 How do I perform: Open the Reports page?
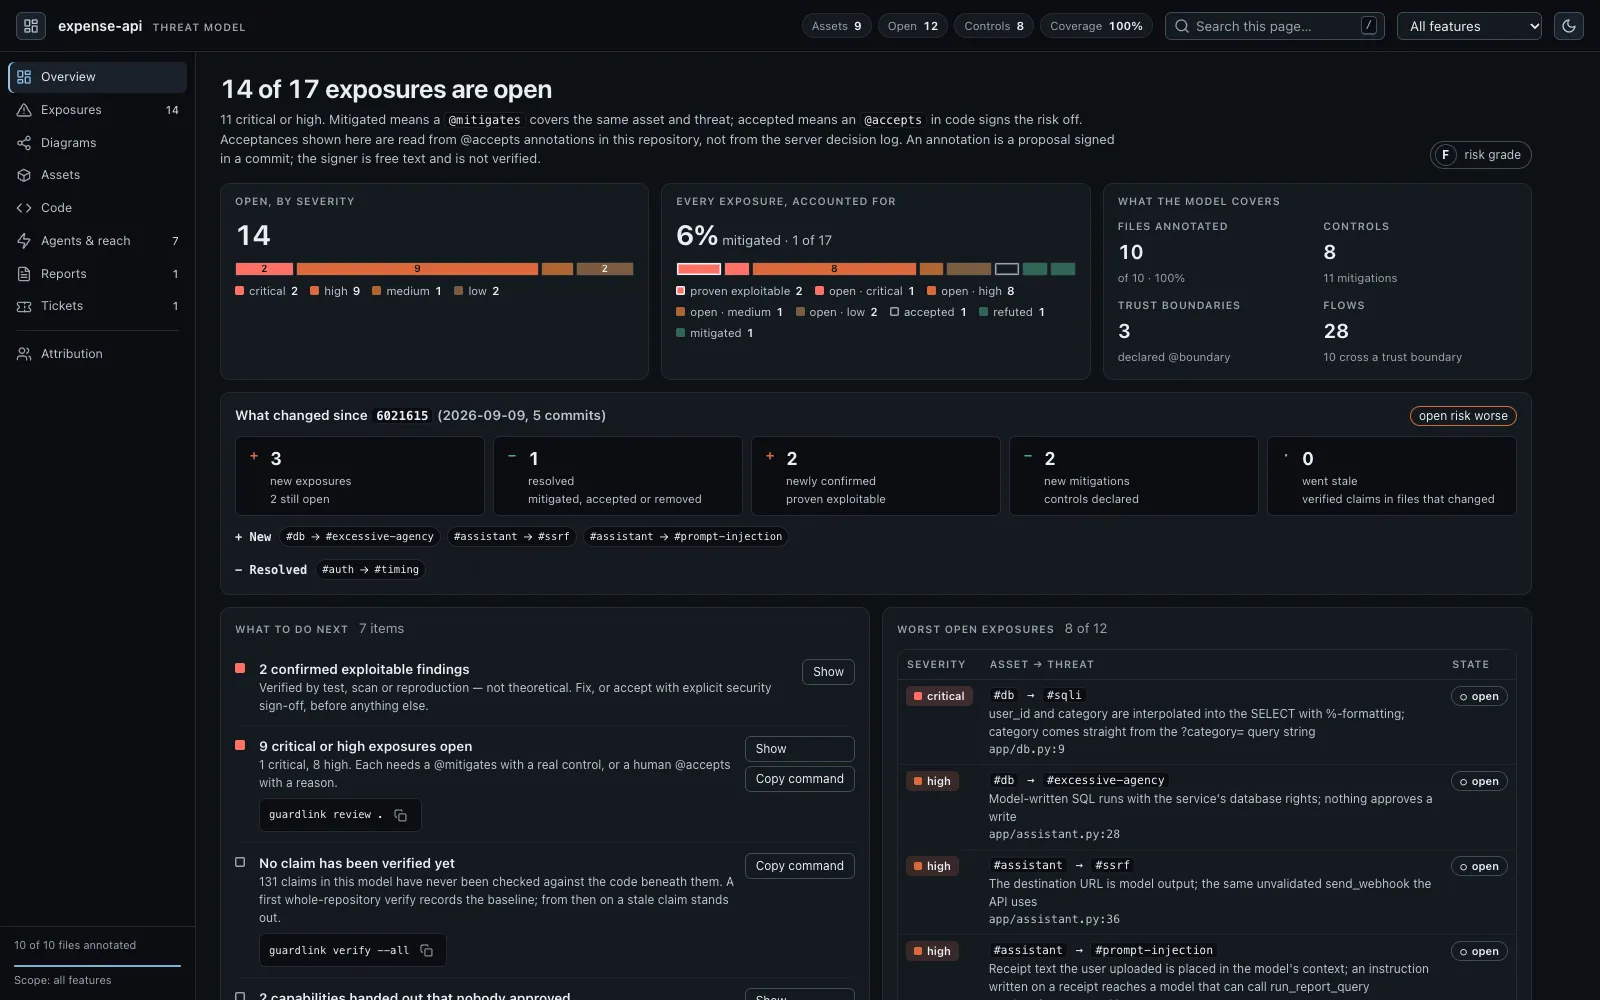97,274
